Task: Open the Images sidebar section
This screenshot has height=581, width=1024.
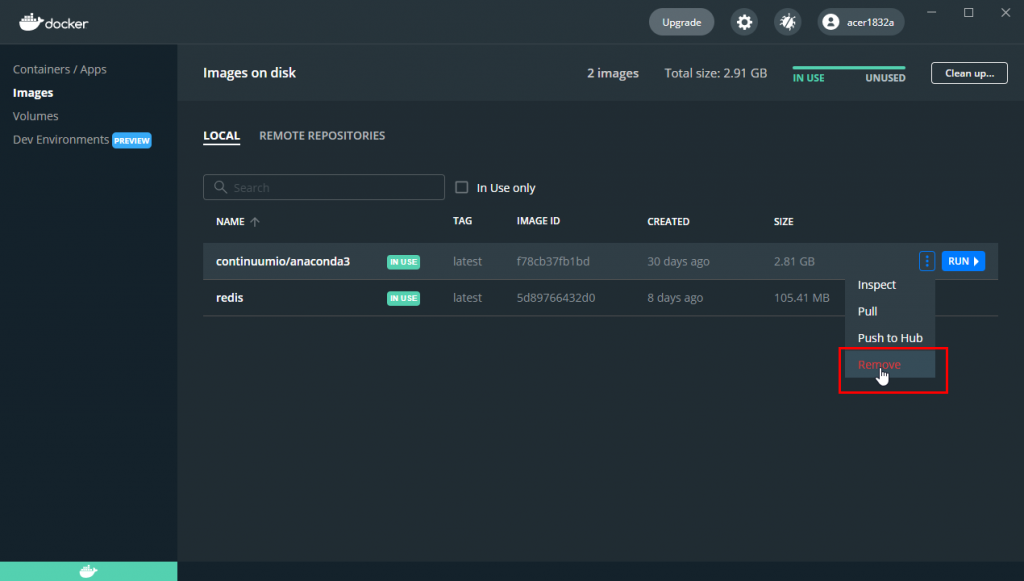Action: (x=33, y=93)
